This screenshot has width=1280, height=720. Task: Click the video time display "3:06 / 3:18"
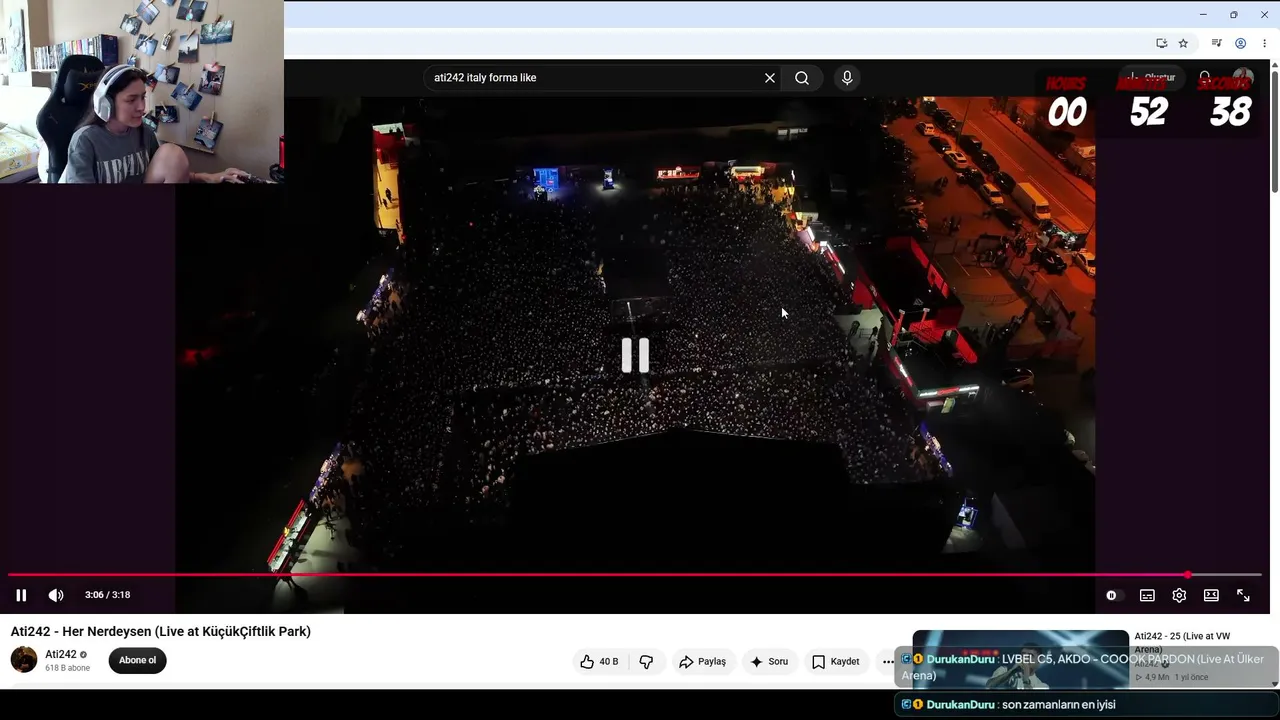107,595
